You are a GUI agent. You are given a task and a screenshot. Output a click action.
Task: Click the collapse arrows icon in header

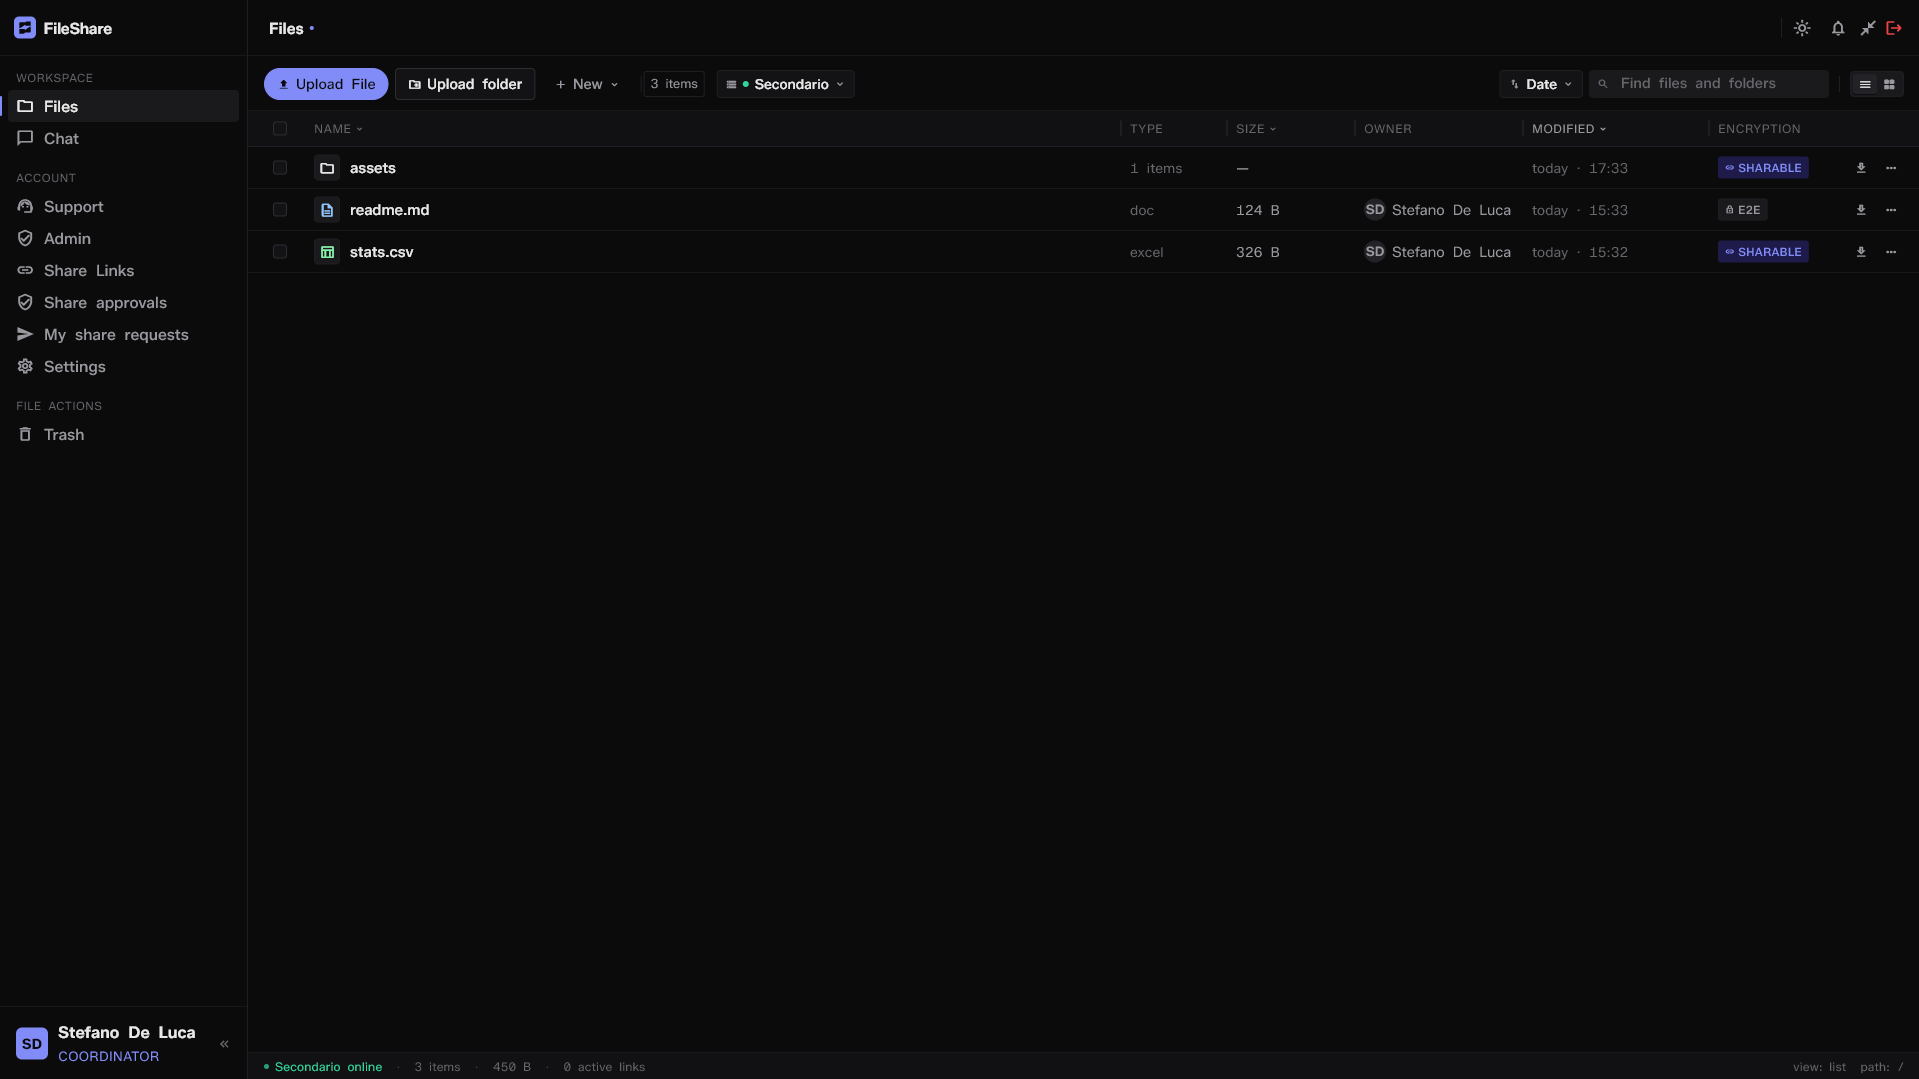(1867, 28)
